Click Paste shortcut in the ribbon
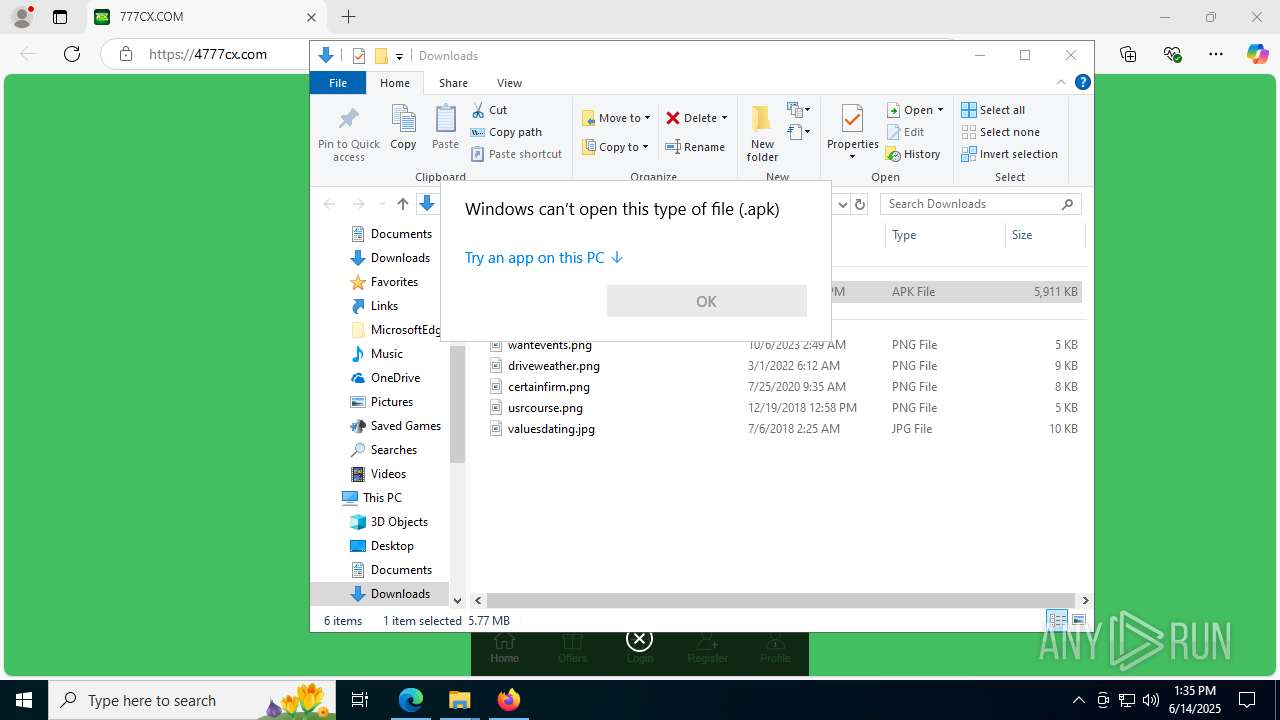This screenshot has height=720, width=1280. point(516,154)
